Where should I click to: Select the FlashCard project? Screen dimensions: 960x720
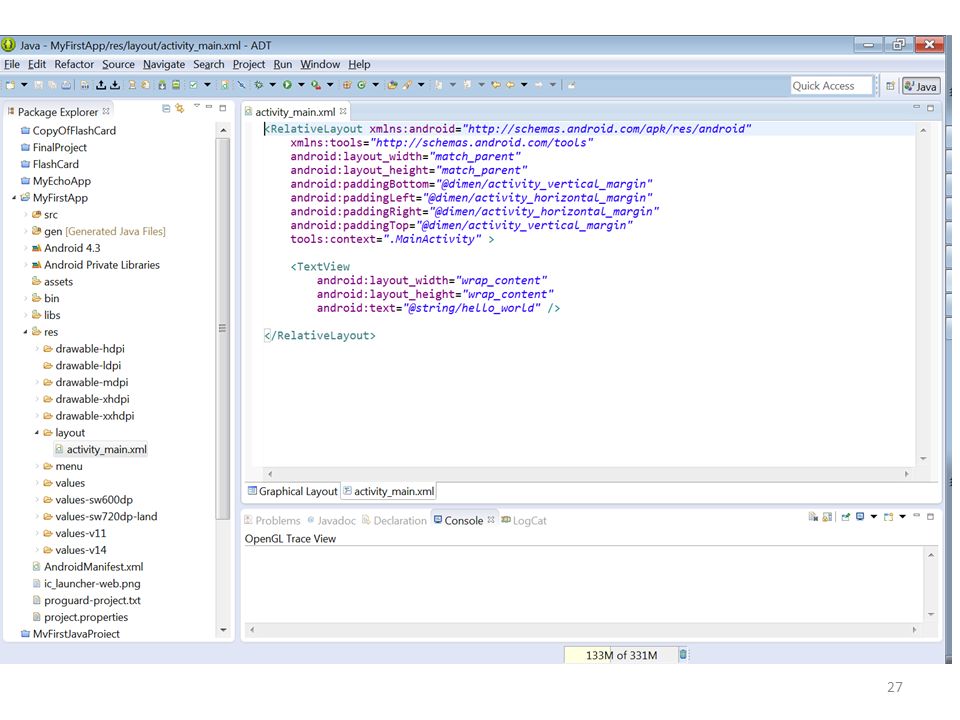[x=56, y=164]
